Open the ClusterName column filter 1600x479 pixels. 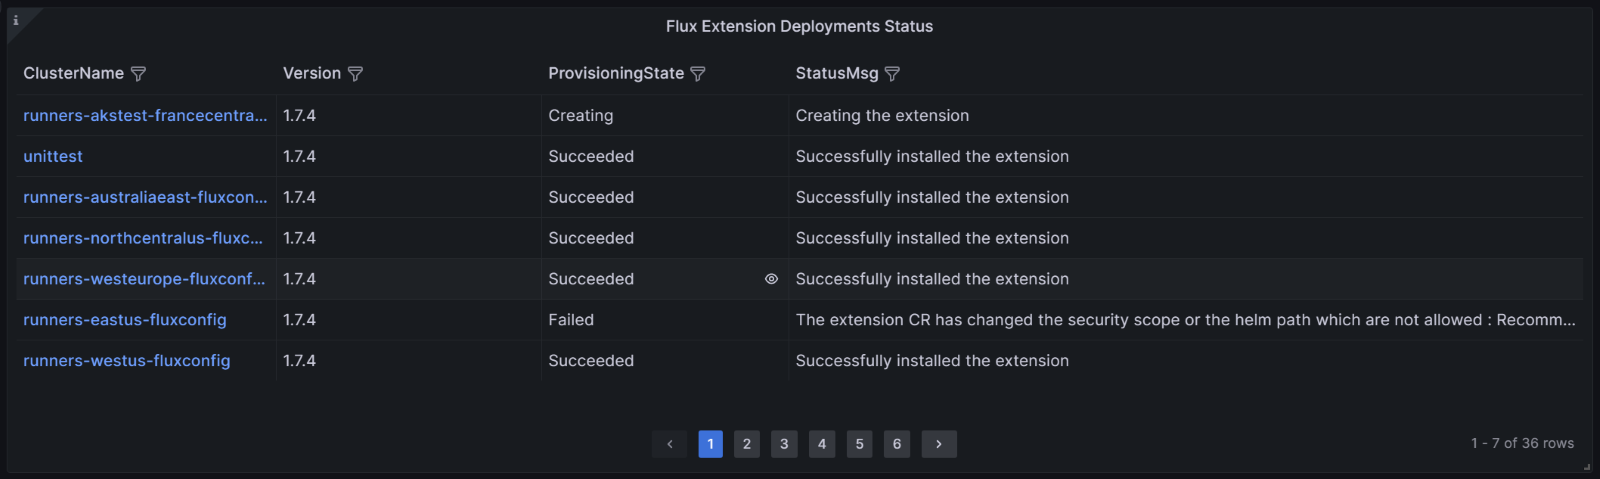[139, 74]
